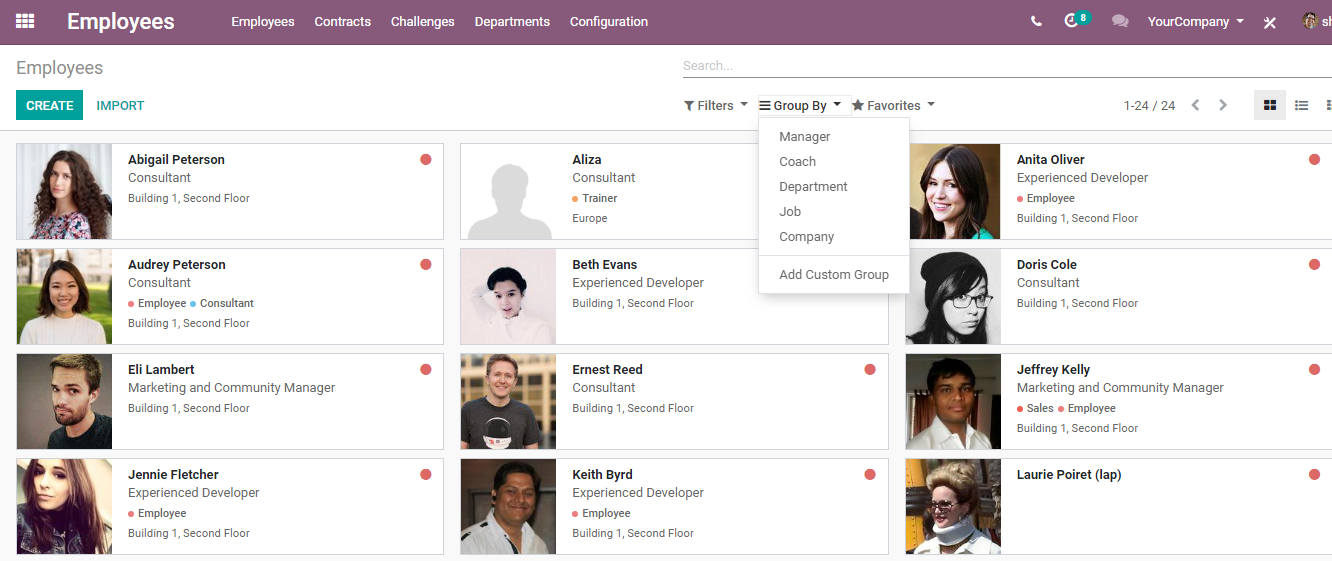
Task: Go to next page arrow
Action: [x=1222, y=105]
